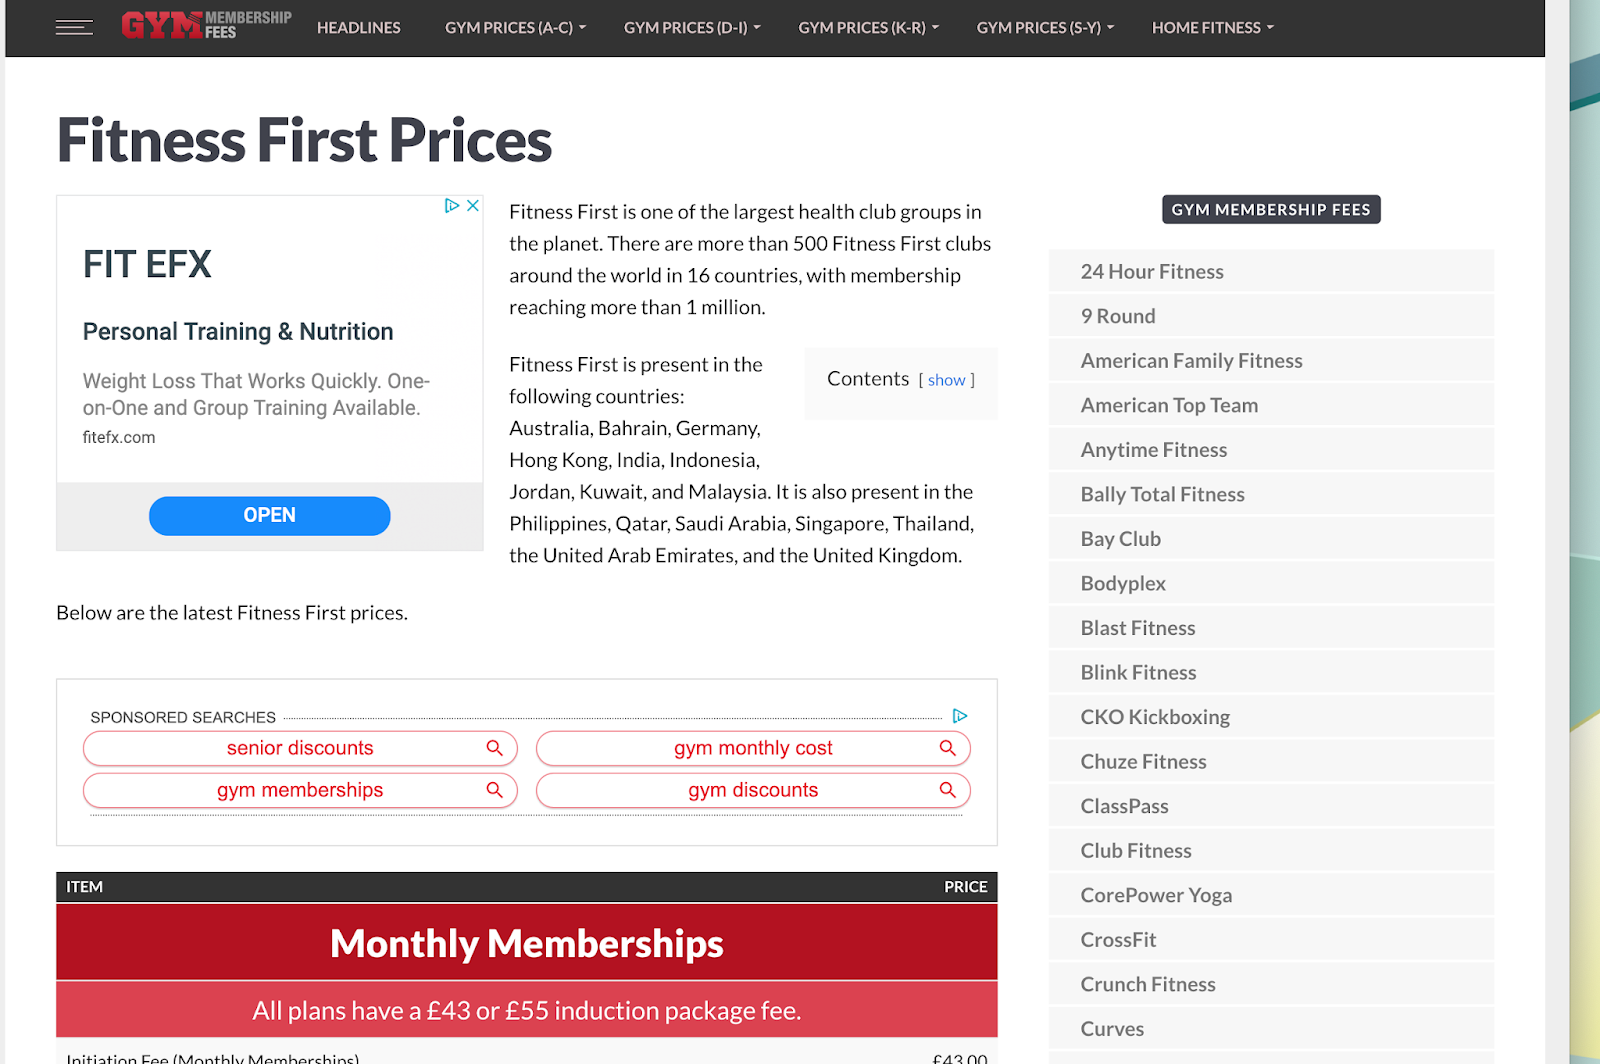Image resolution: width=1600 pixels, height=1064 pixels.
Task: Click the GYM MEMBERSHIP FEES sidebar header
Action: (1271, 209)
